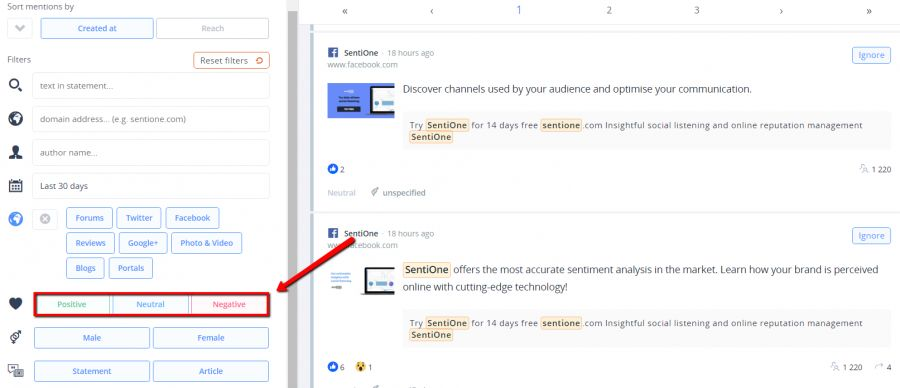Open the sort order dropdown arrow
Image resolution: width=900 pixels, height=388 pixels.
click(20, 28)
